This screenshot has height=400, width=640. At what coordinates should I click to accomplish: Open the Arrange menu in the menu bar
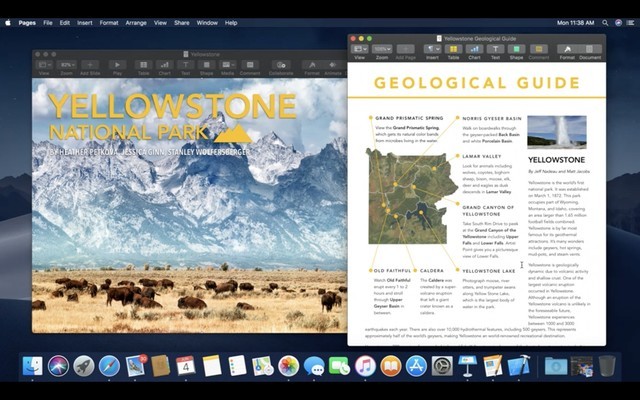[x=136, y=22]
